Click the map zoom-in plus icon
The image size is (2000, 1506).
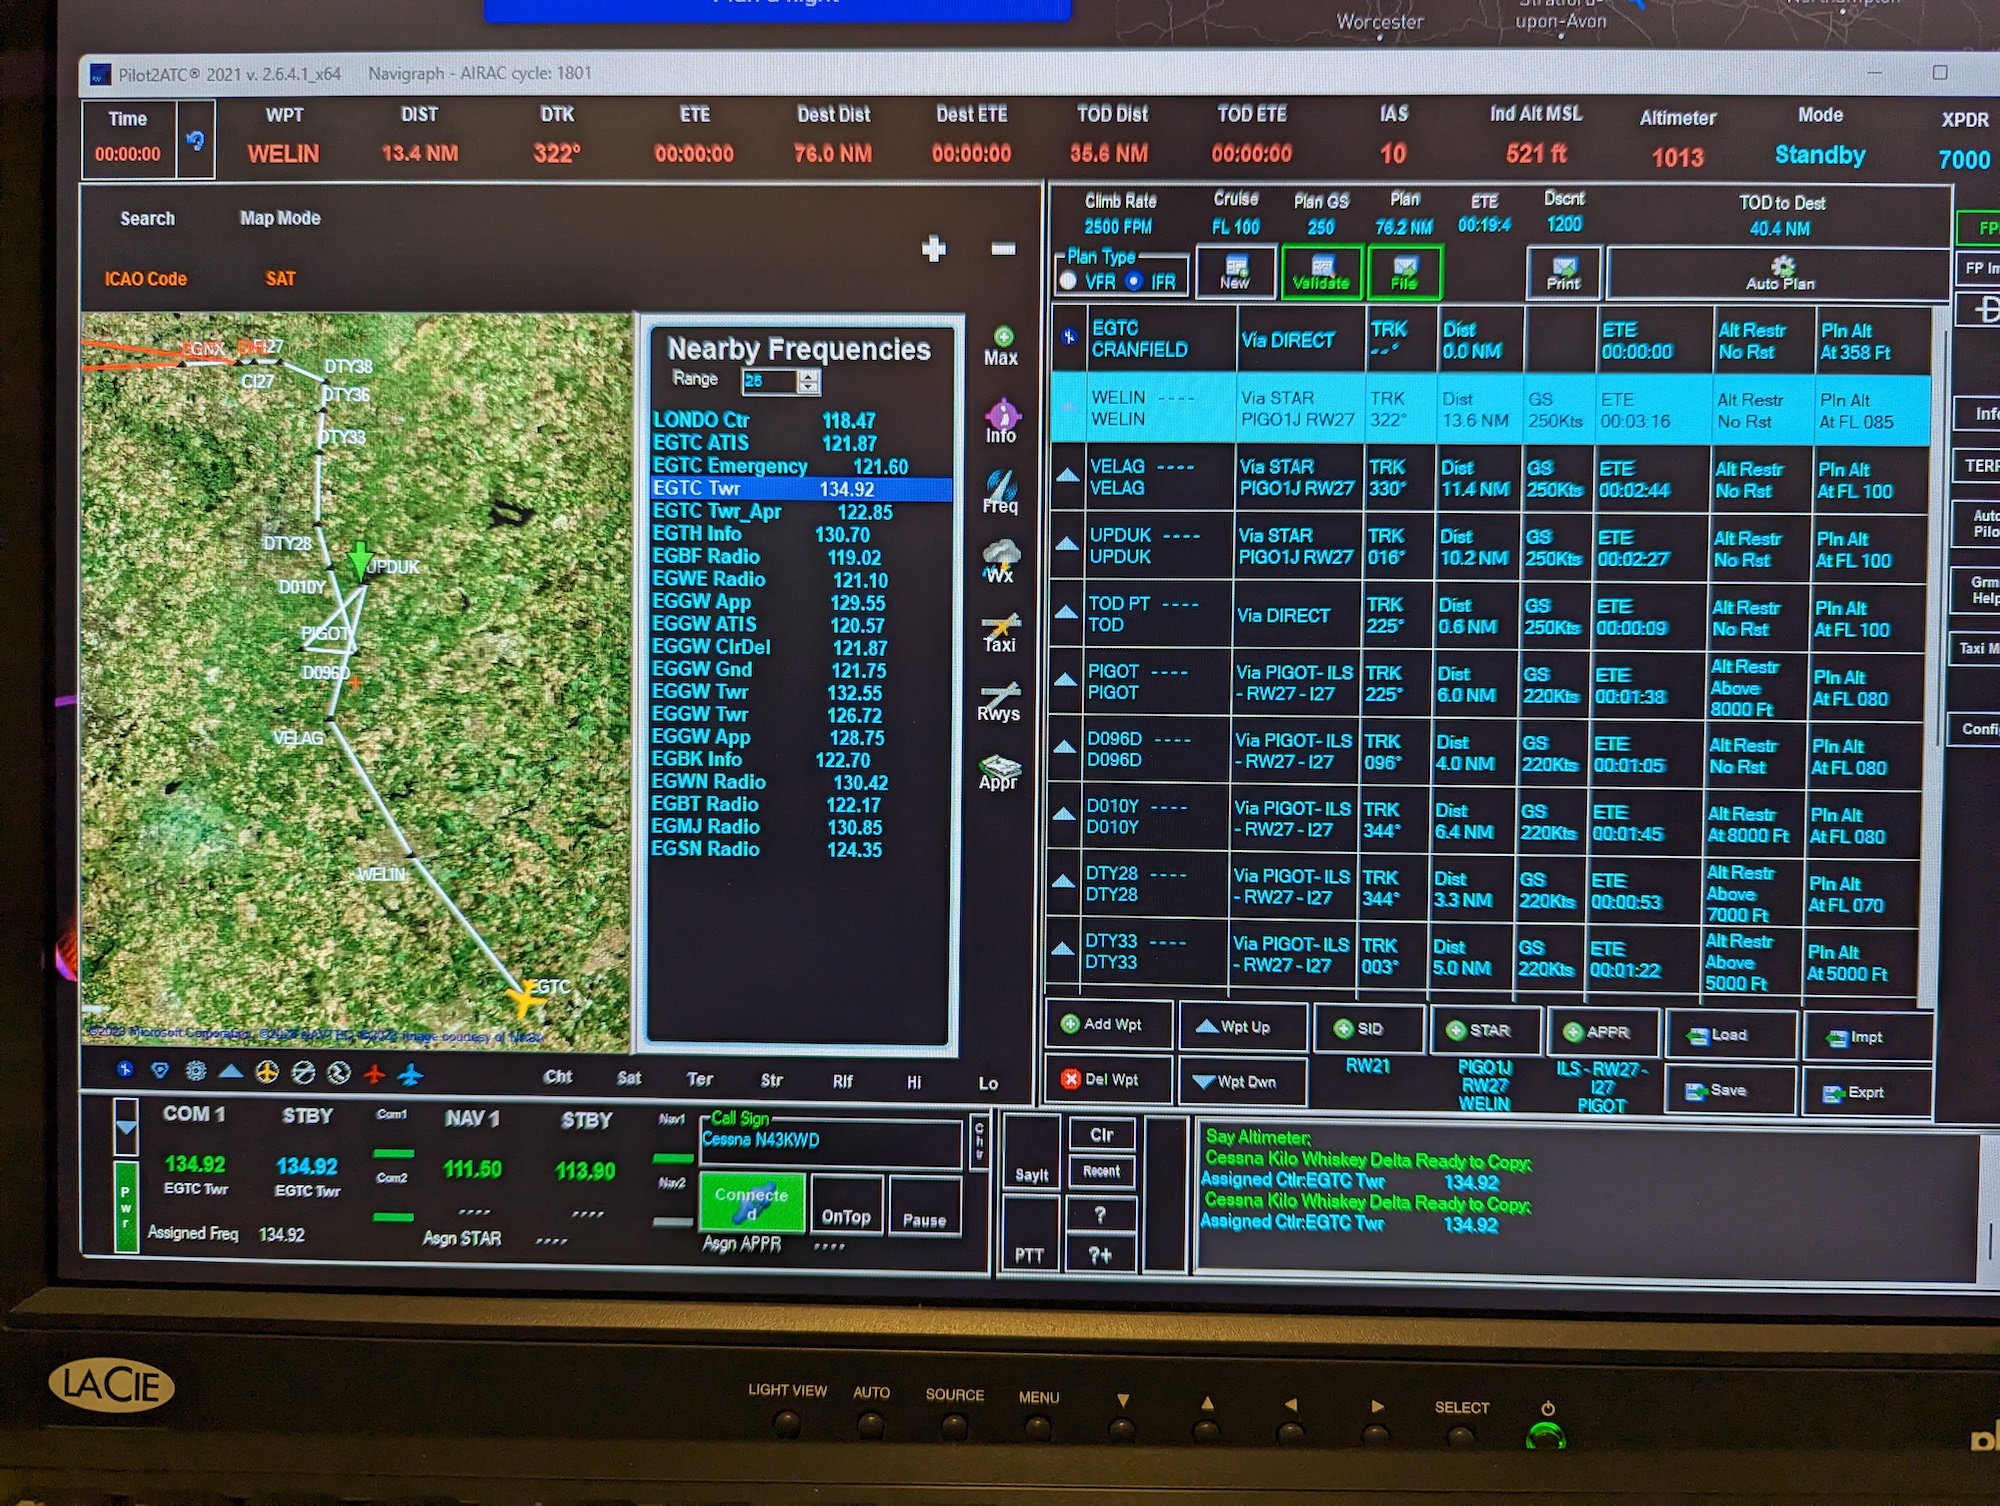tap(933, 248)
